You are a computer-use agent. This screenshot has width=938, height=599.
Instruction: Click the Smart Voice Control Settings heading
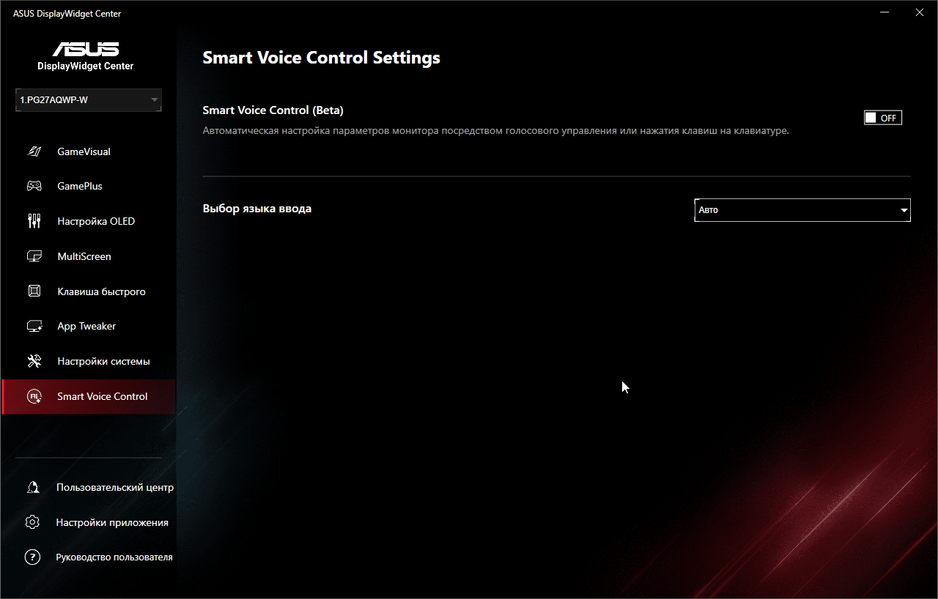point(321,57)
